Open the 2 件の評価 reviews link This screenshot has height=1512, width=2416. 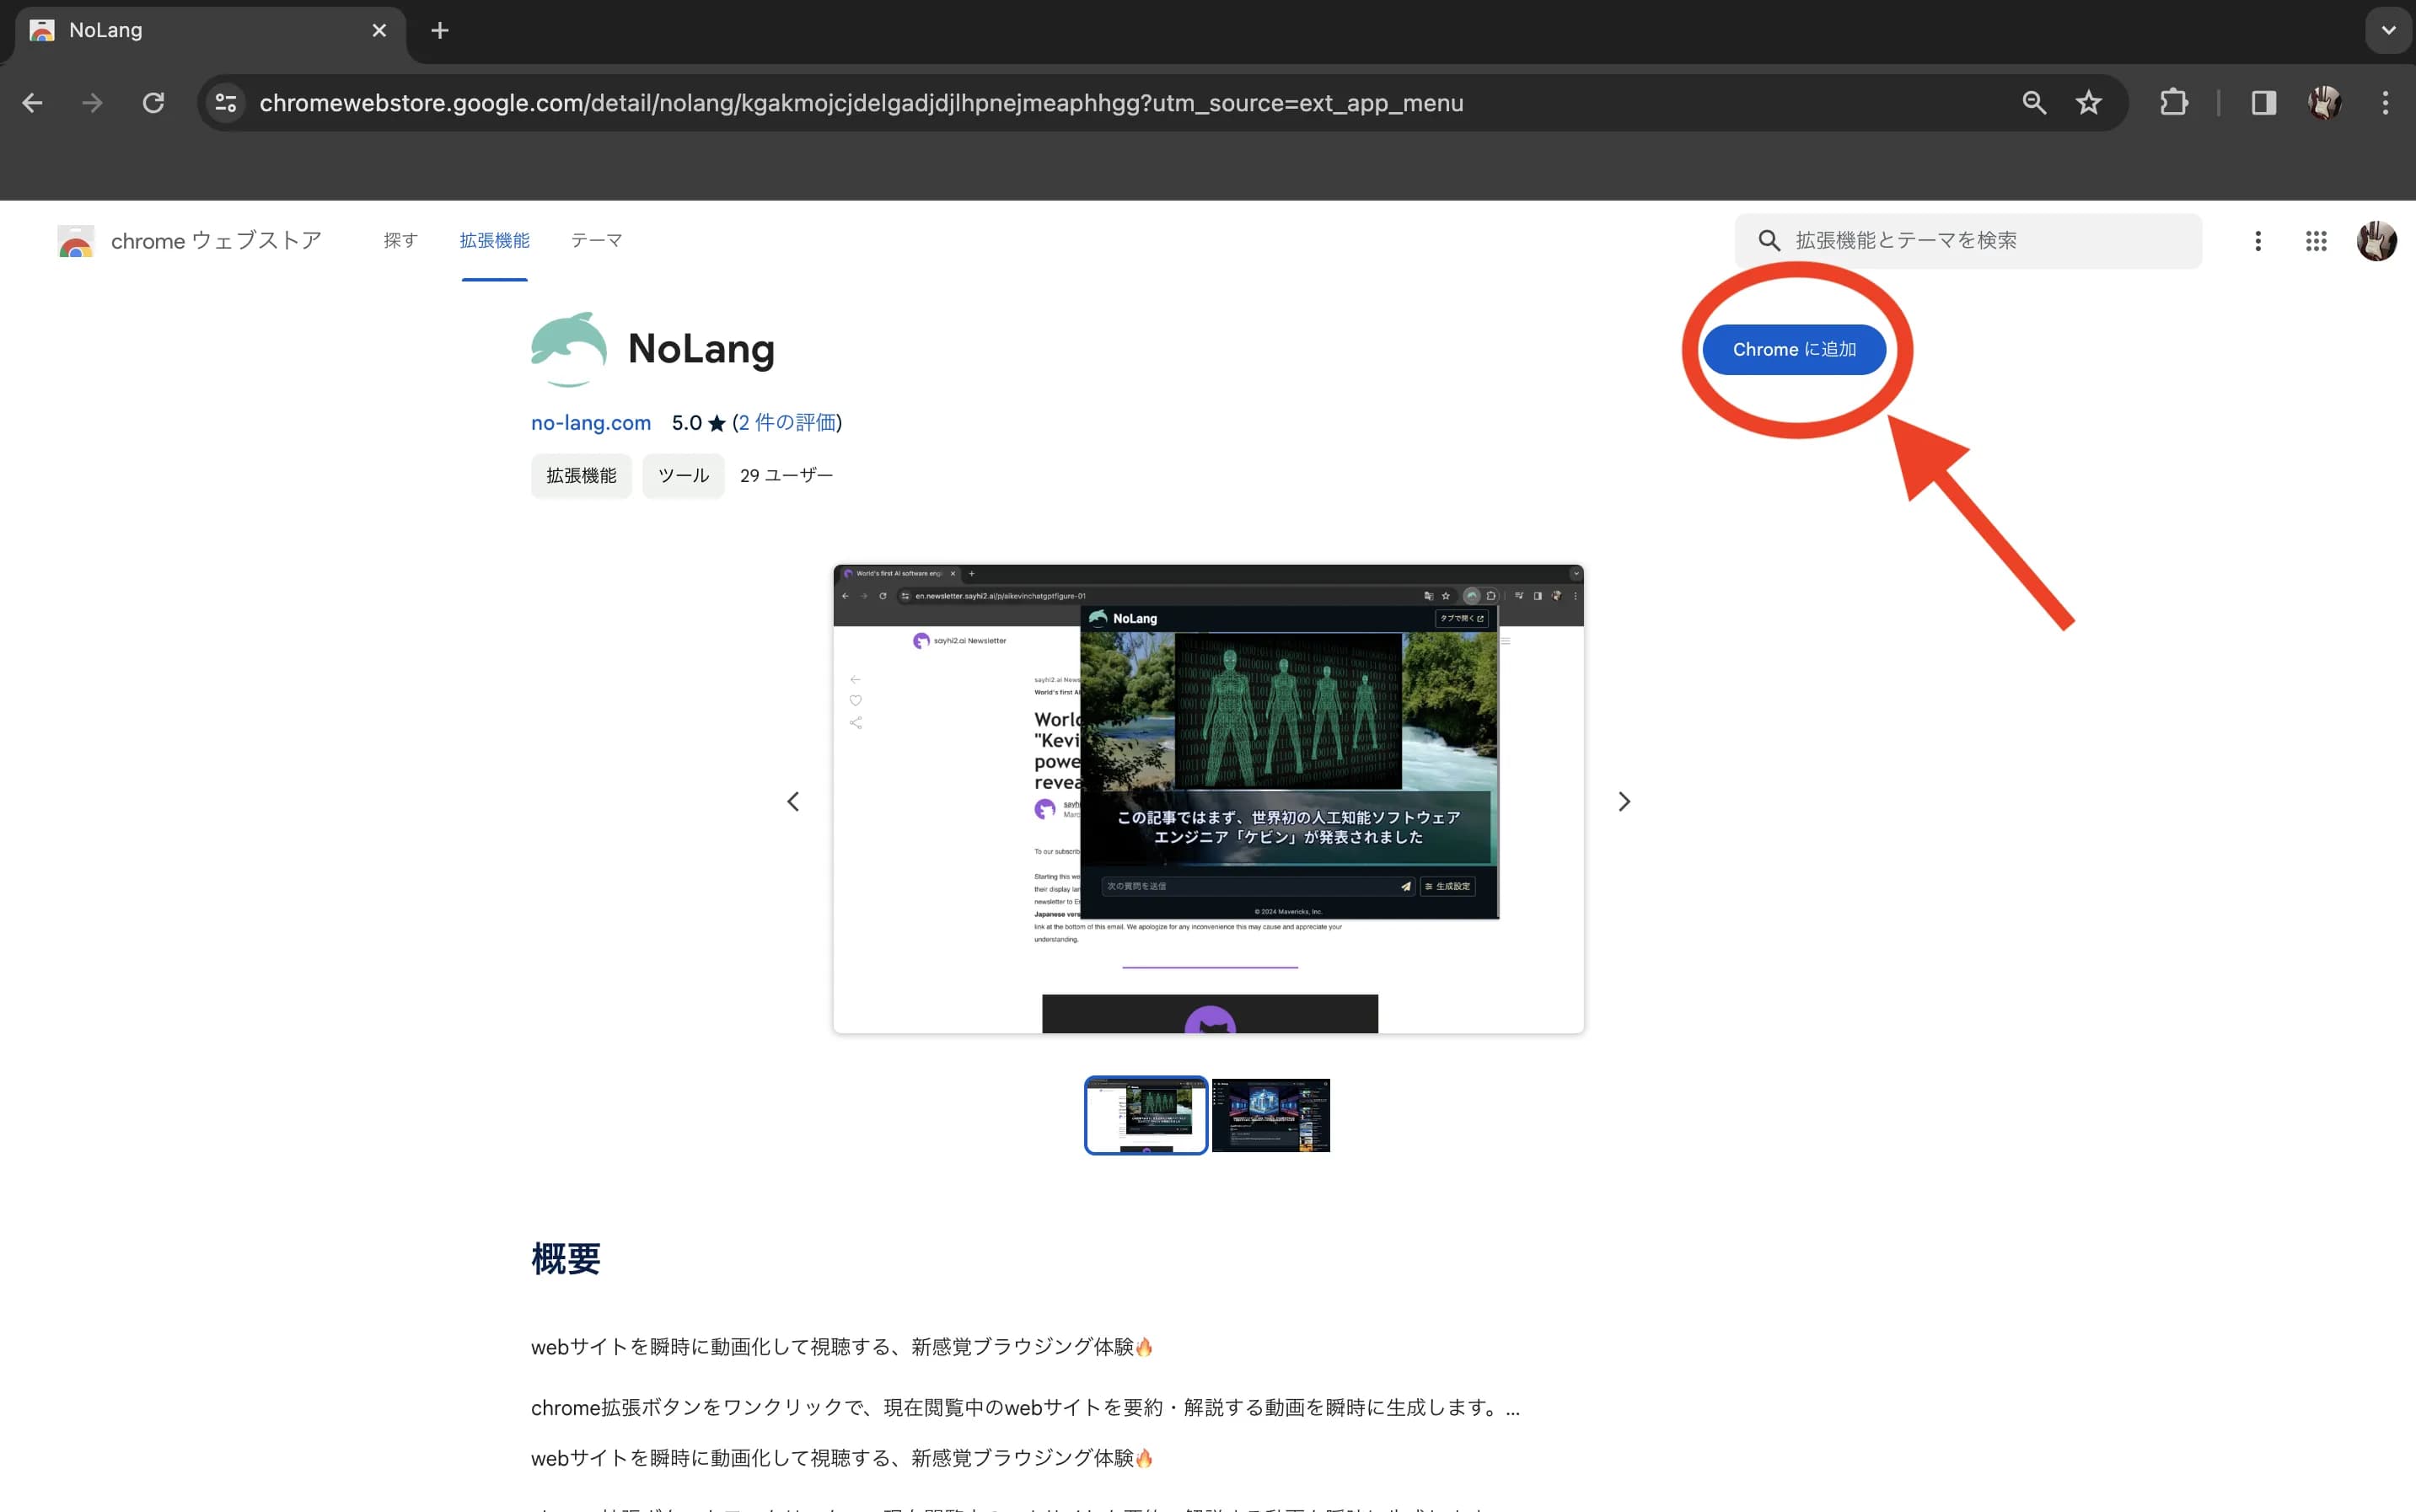788,423
